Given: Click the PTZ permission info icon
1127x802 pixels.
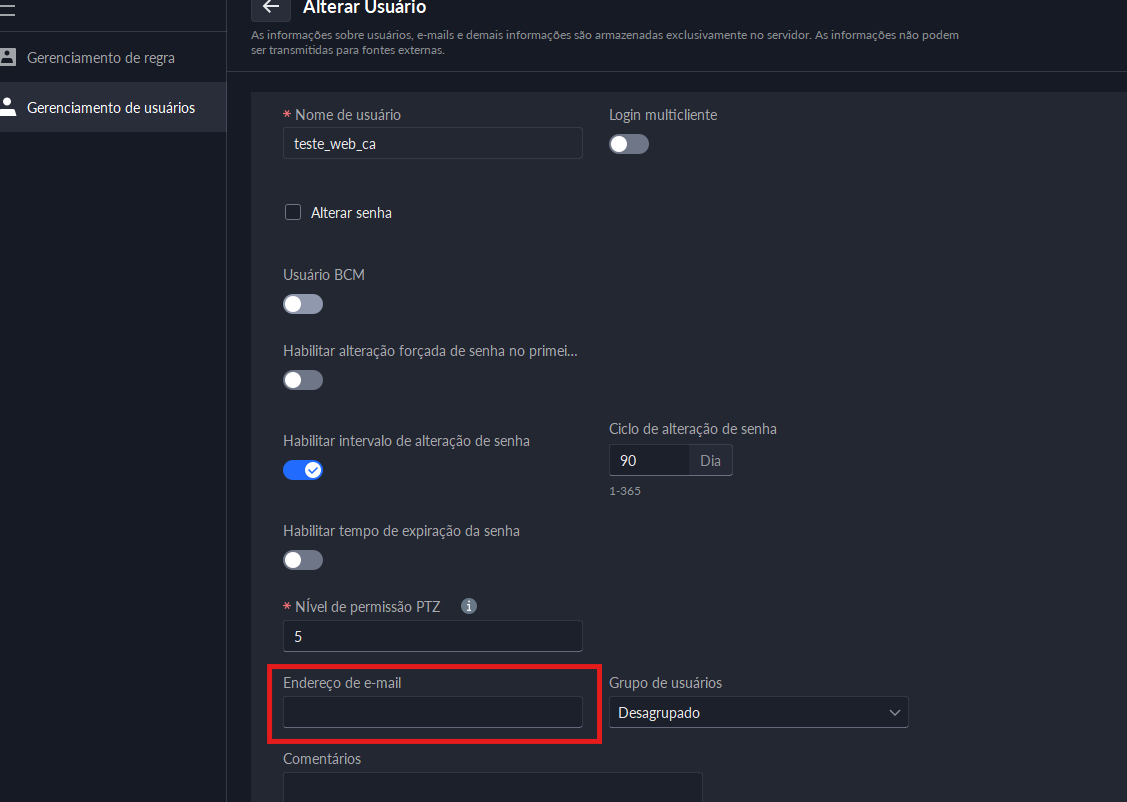Looking at the screenshot, I should (469, 606).
